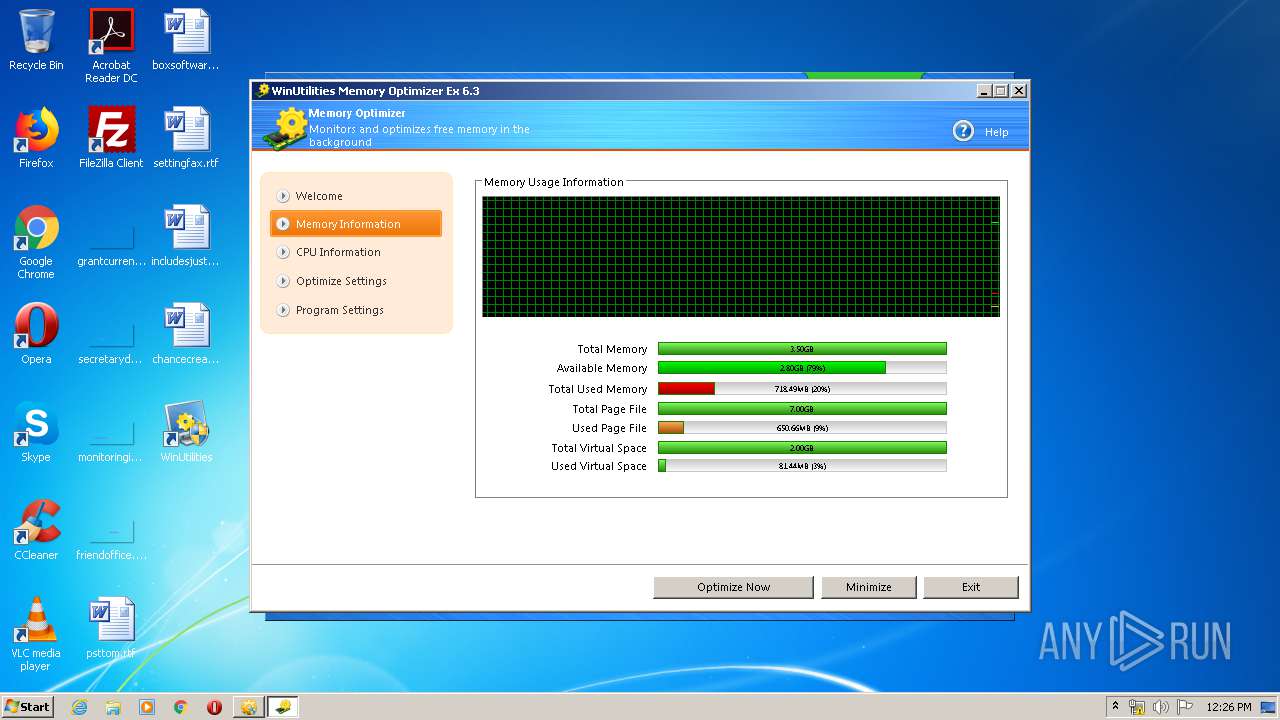Click the memory usage graph
This screenshot has width=1280, height=720.
[741, 256]
